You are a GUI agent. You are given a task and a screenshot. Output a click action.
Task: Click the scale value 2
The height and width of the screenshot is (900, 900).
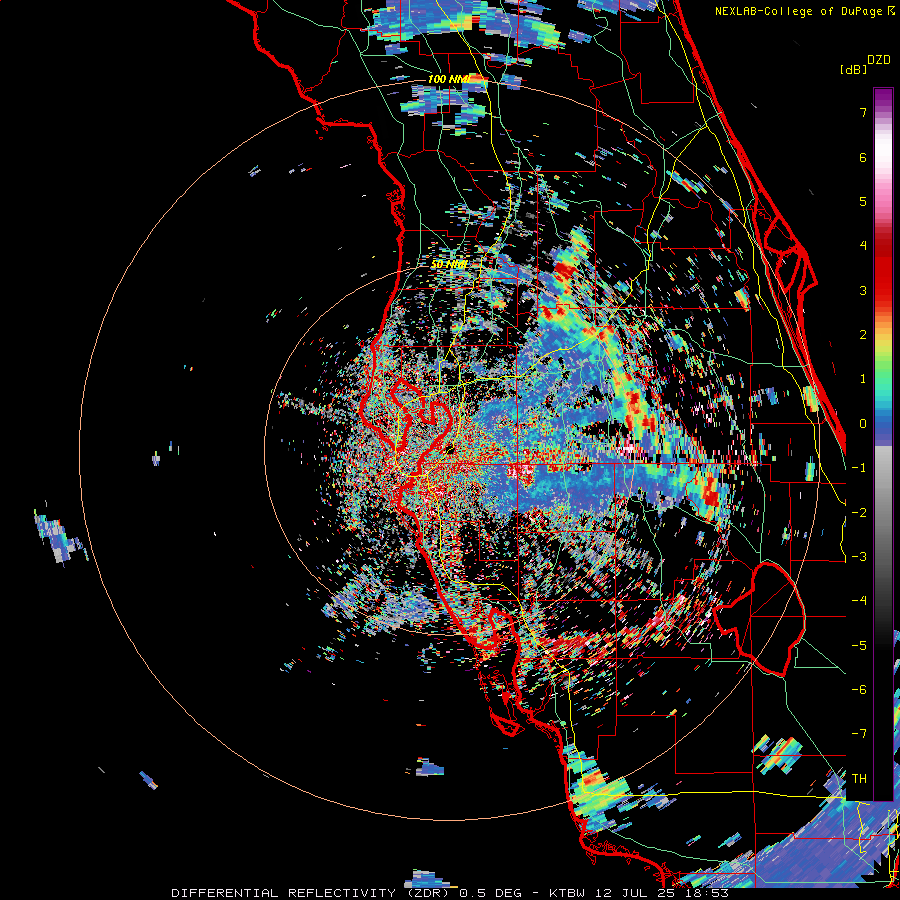tap(863, 335)
